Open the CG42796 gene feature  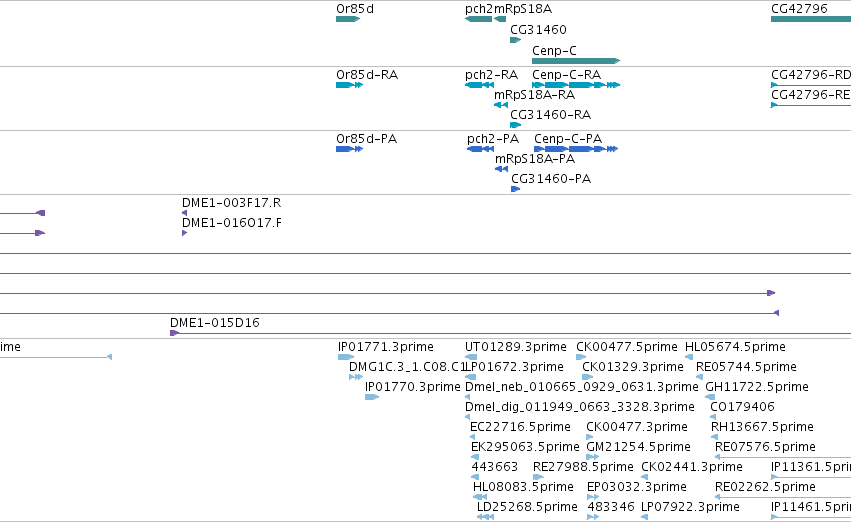coord(811,19)
